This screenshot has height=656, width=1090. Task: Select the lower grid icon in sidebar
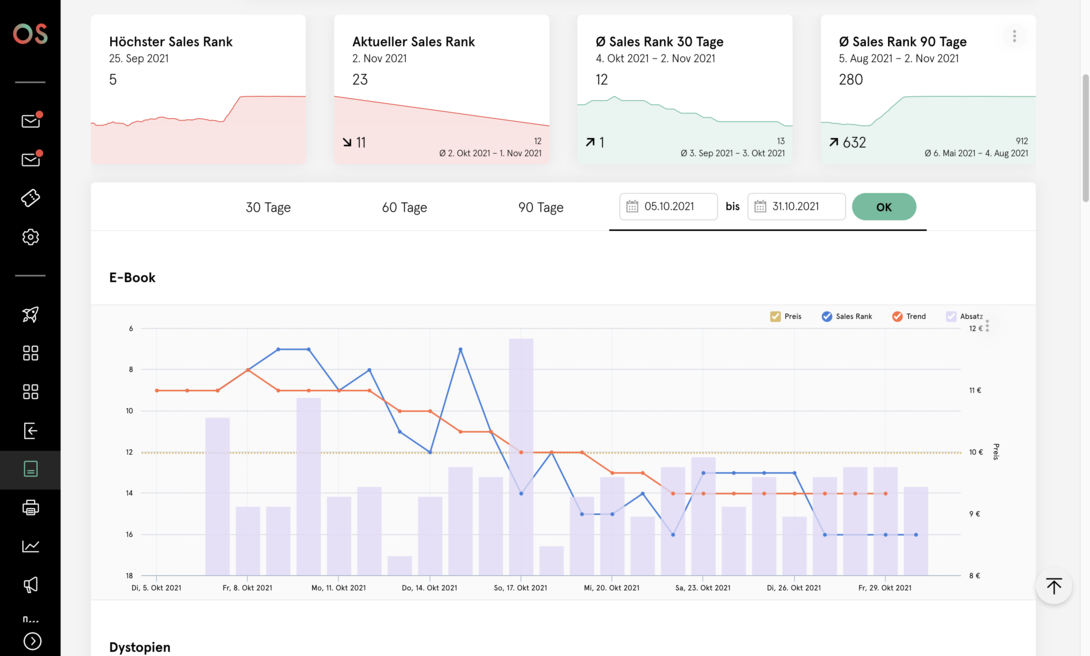(31, 392)
